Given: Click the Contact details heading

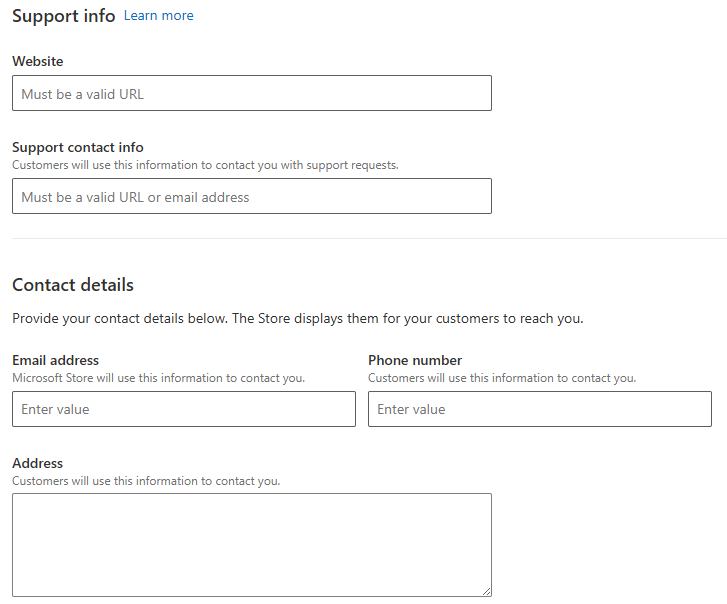Looking at the screenshot, I should point(73,285).
